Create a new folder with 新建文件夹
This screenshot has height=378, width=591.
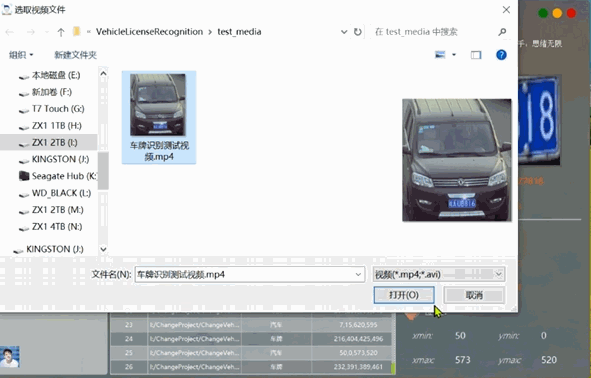[75, 55]
